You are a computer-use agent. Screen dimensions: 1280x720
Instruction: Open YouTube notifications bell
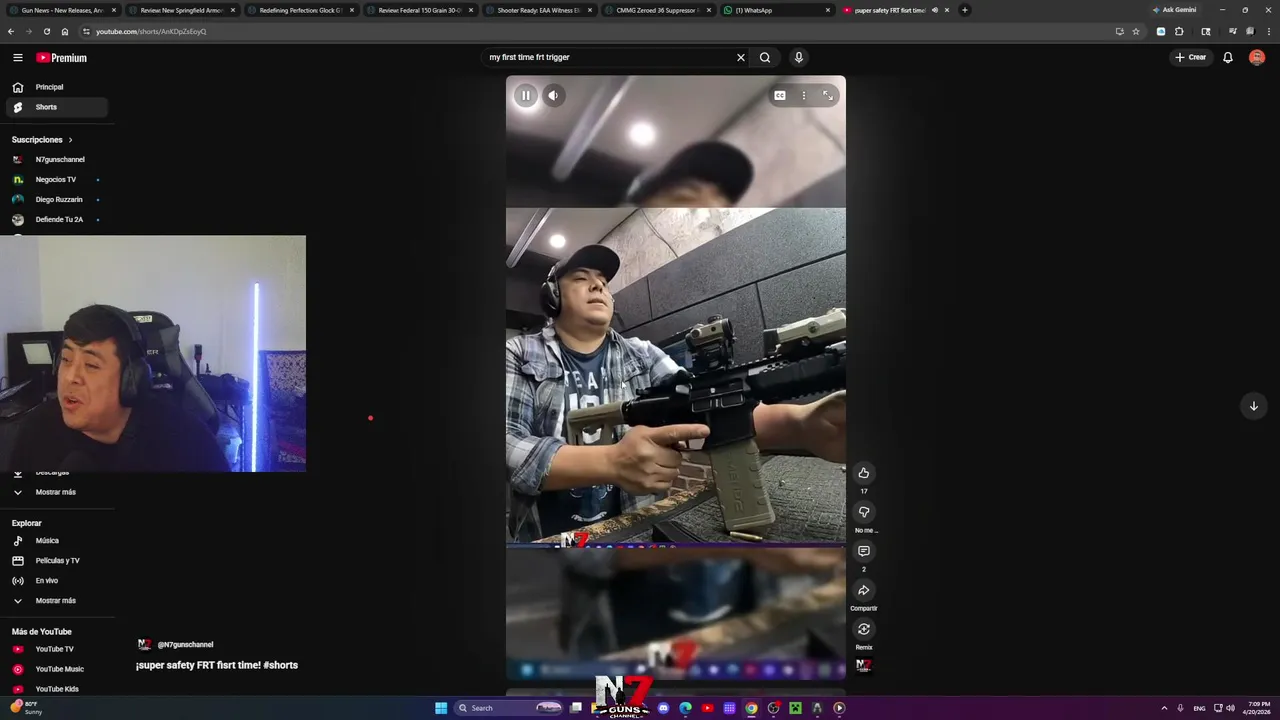click(x=1228, y=58)
